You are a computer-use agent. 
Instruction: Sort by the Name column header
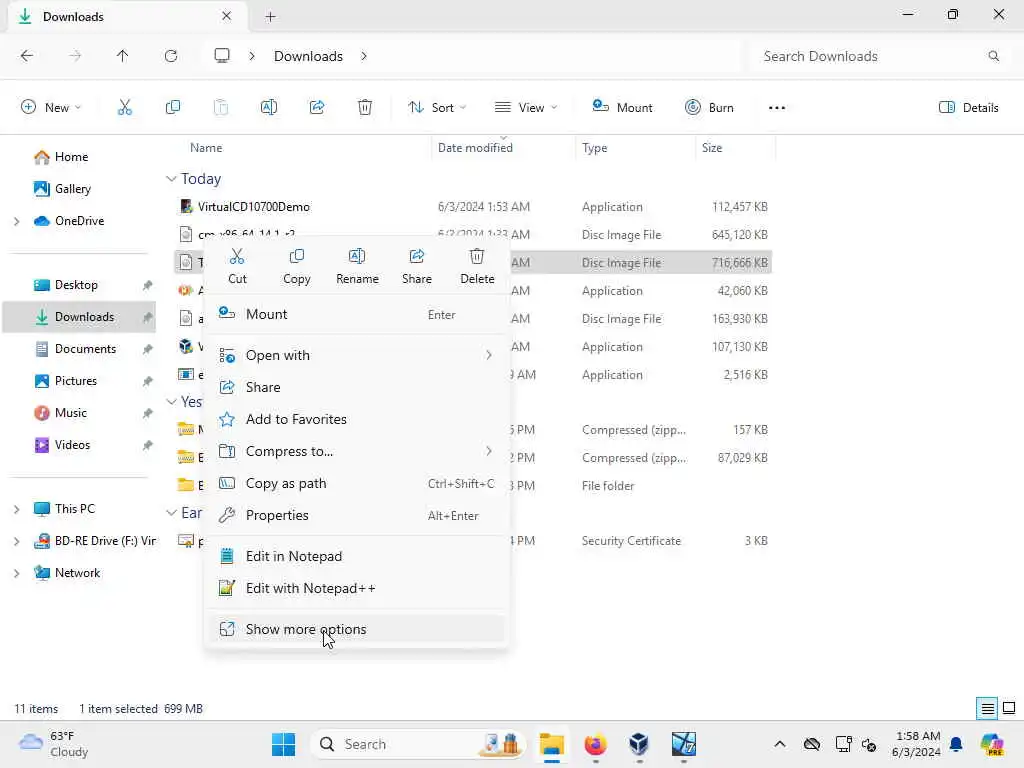206,148
